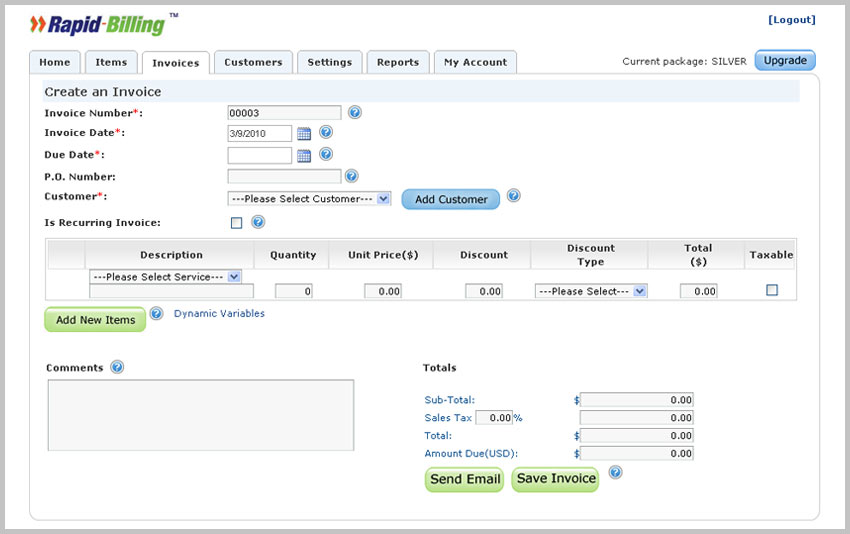Enable the Is Recurring Invoice checkbox
Screen dimensions: 850x534
[x=237, y=223]
